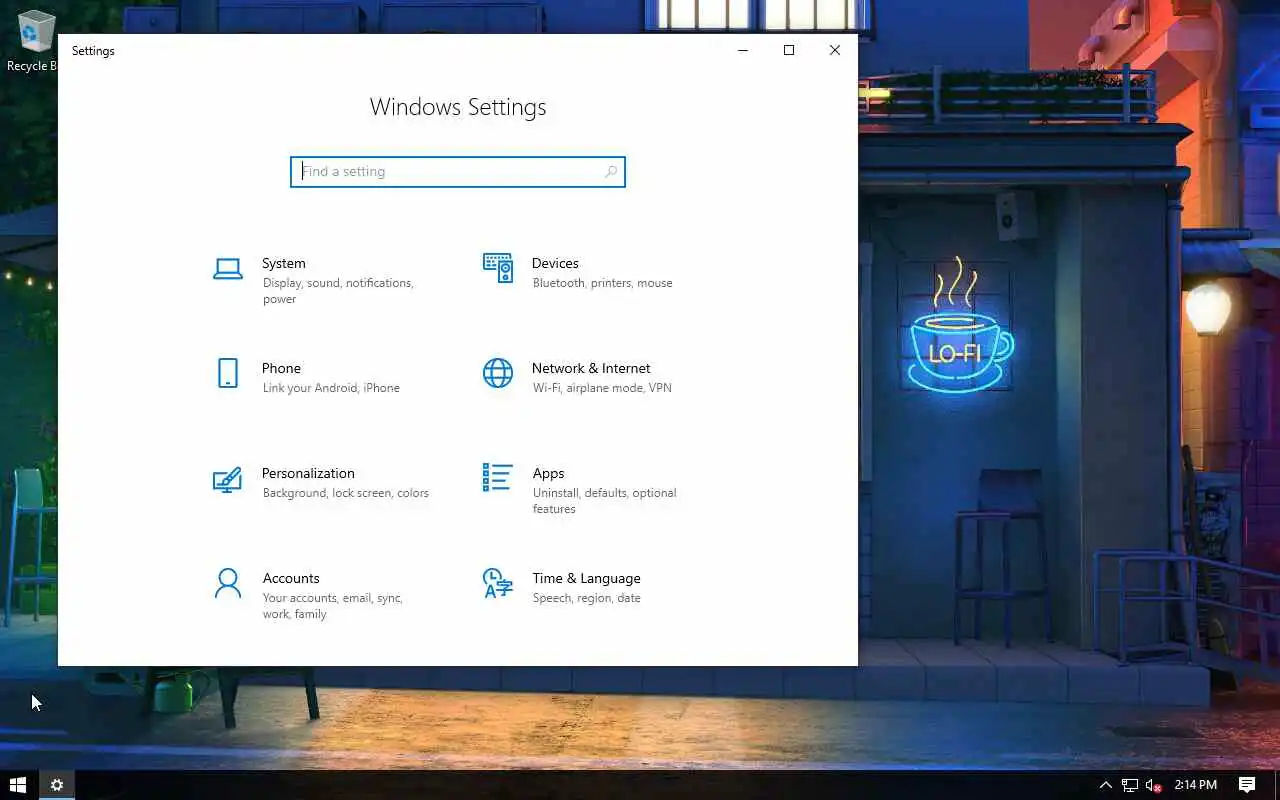Select the Personalization category title
This screenshot has width=1280, height=800.
point(308,473)
